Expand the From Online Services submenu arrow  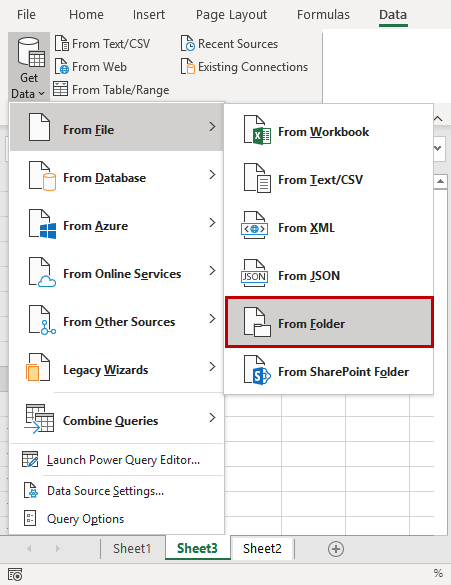coord(212,270)
